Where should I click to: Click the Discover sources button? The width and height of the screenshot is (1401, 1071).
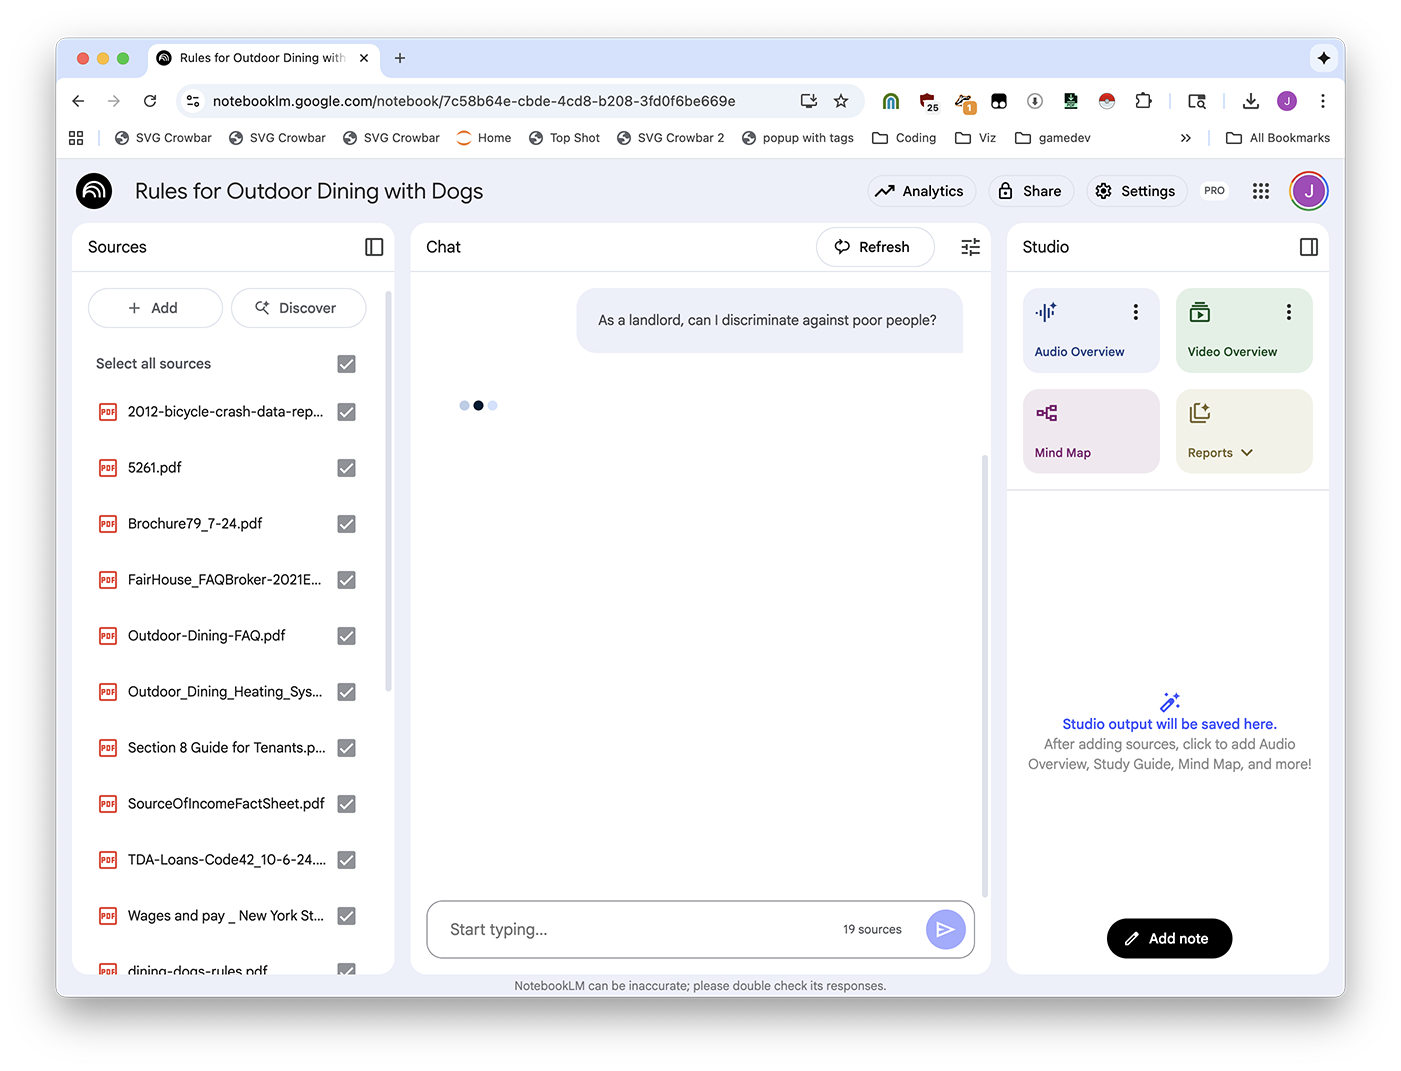click(298, 308)
